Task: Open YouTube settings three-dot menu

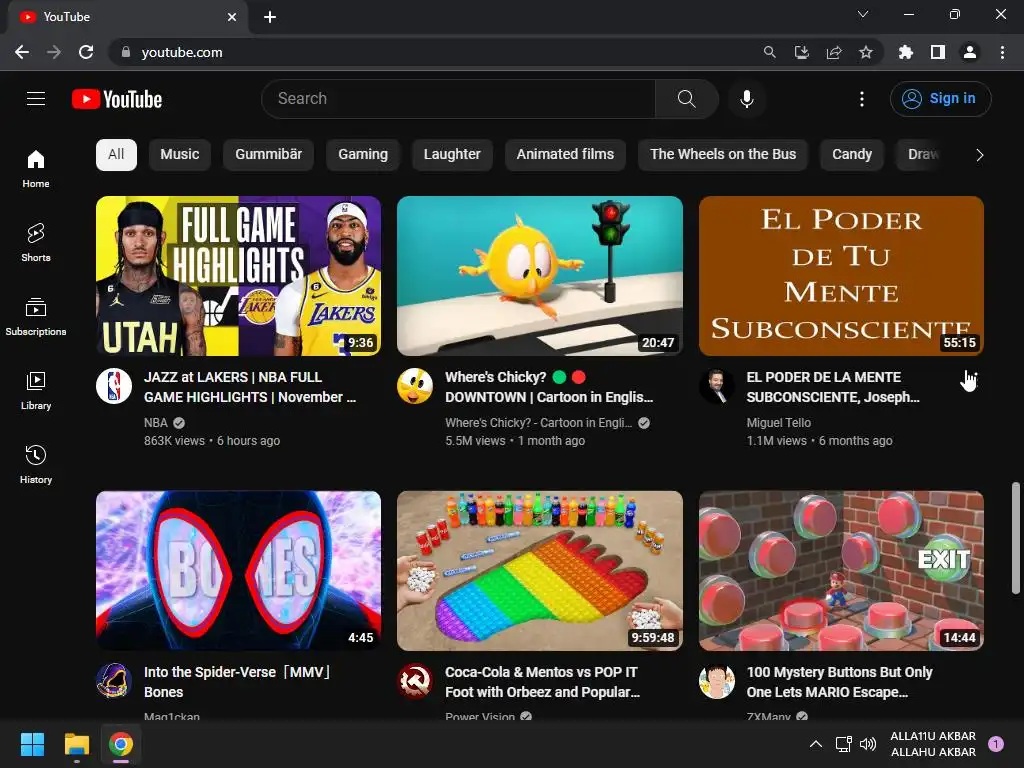Action: click(861, 99)
